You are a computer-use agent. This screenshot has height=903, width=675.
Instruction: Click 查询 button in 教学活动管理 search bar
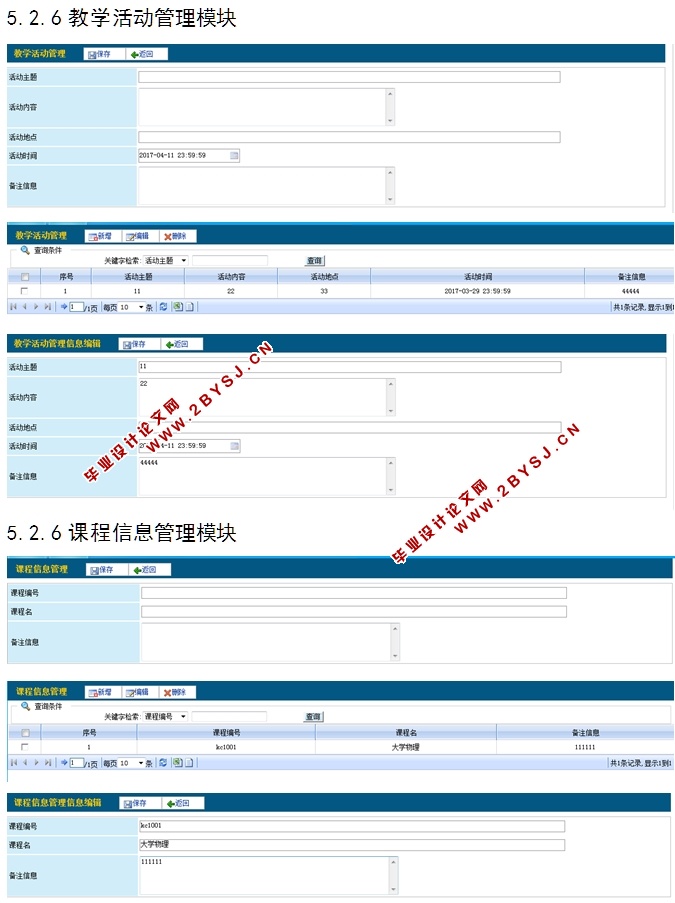[314, 261]
